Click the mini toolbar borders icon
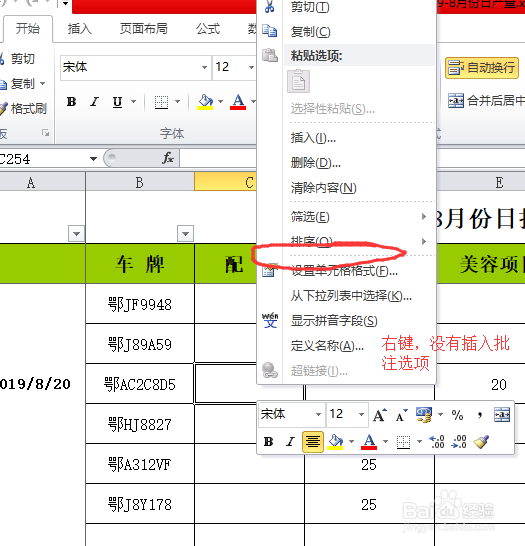Image resolution: width=525 pixels, height=546 pixels. tap(403, 442)
